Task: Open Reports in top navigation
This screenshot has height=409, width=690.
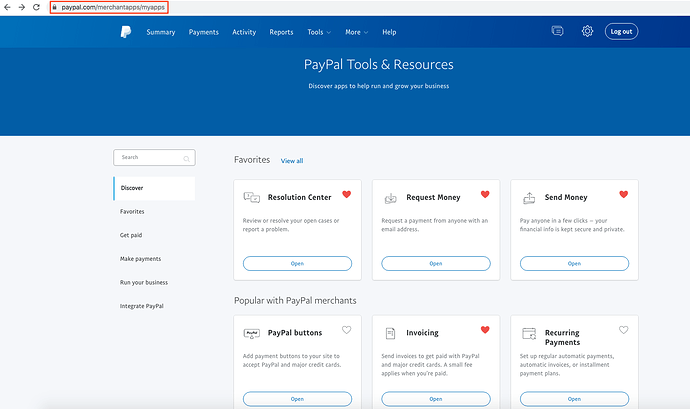Action: pos(281,32)
